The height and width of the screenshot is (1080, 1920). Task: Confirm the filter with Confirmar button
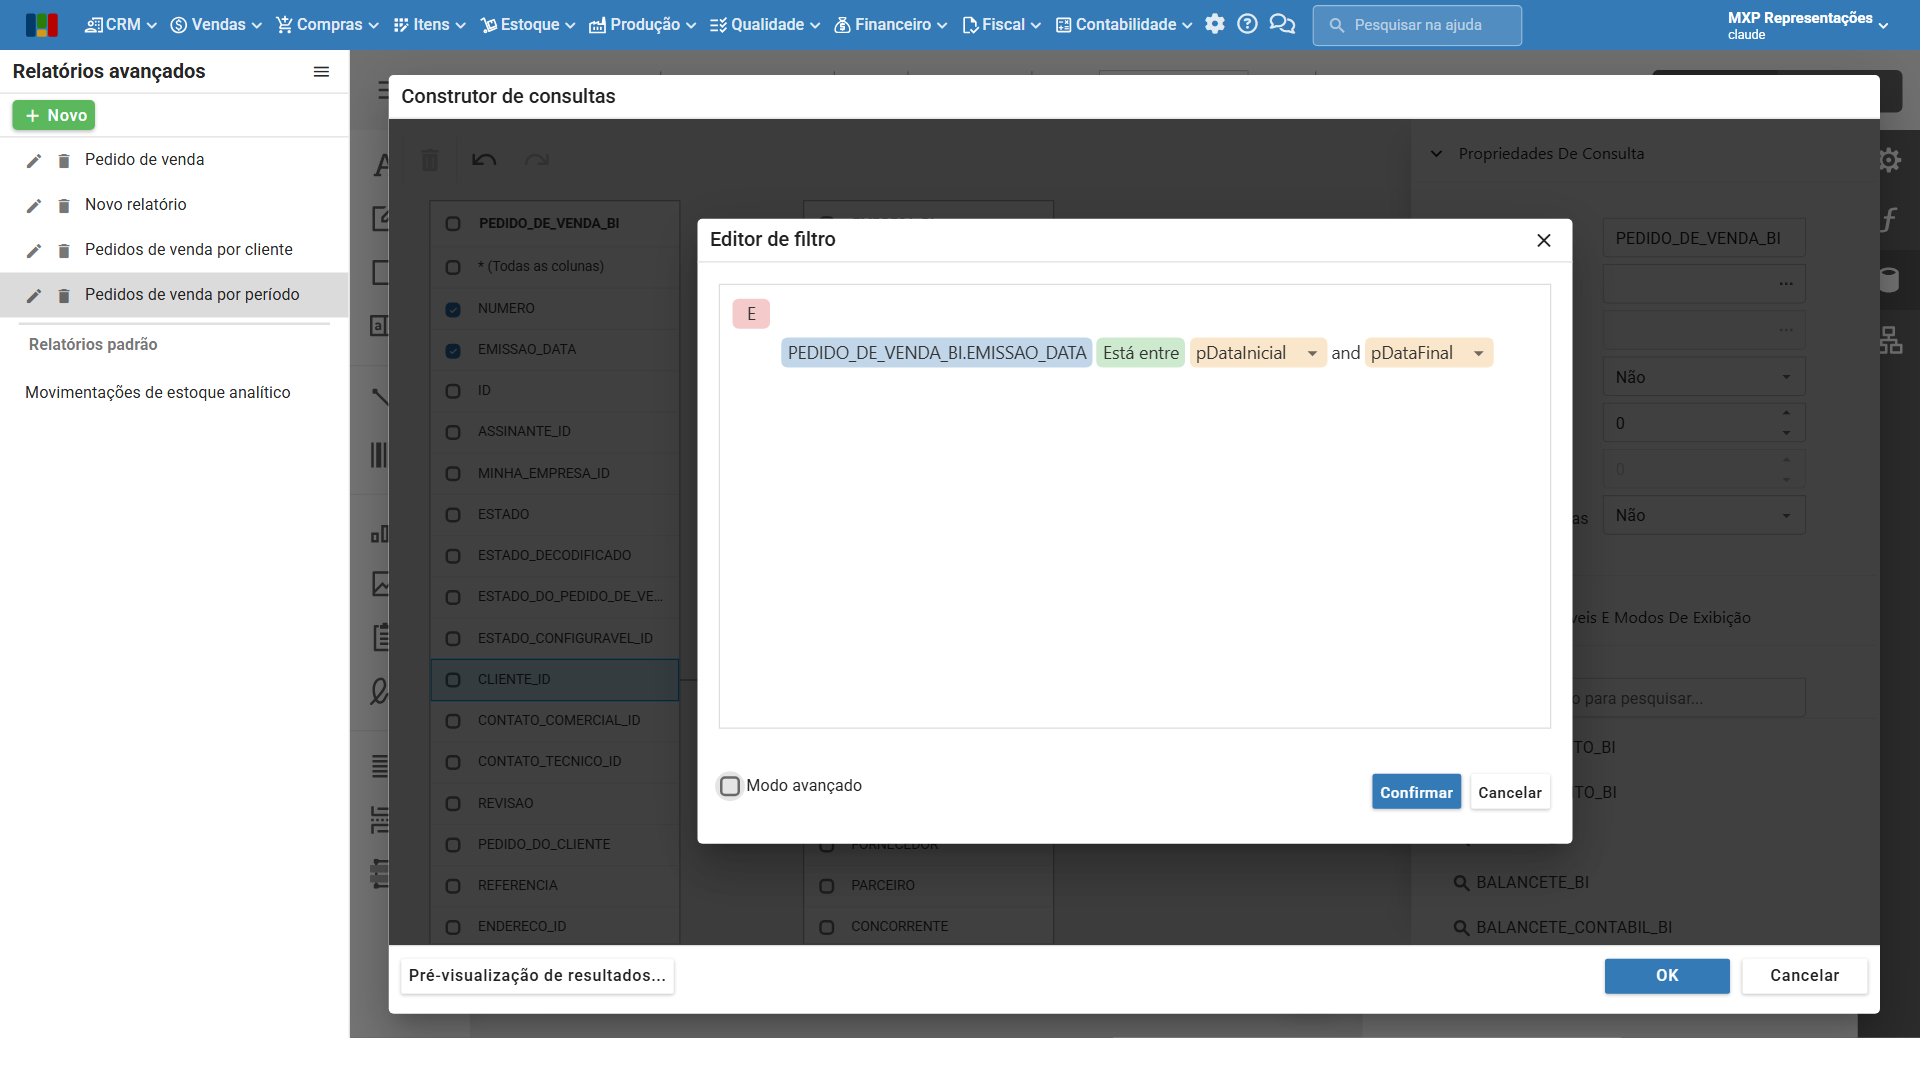pos(1416,792)
